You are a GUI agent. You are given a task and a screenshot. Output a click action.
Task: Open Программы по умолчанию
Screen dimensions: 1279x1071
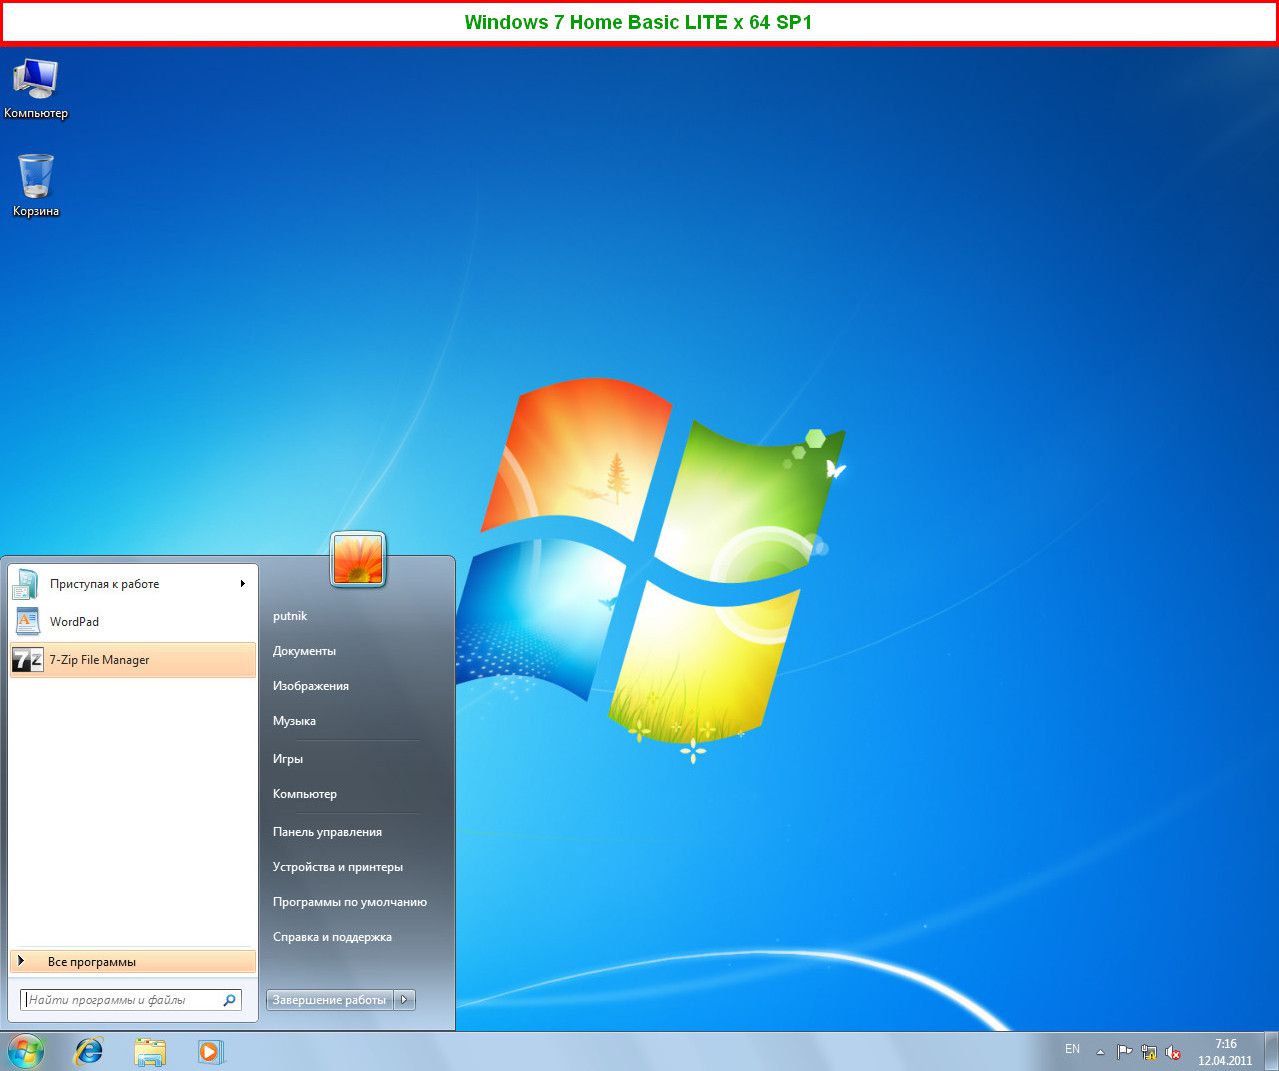point(350,902)
